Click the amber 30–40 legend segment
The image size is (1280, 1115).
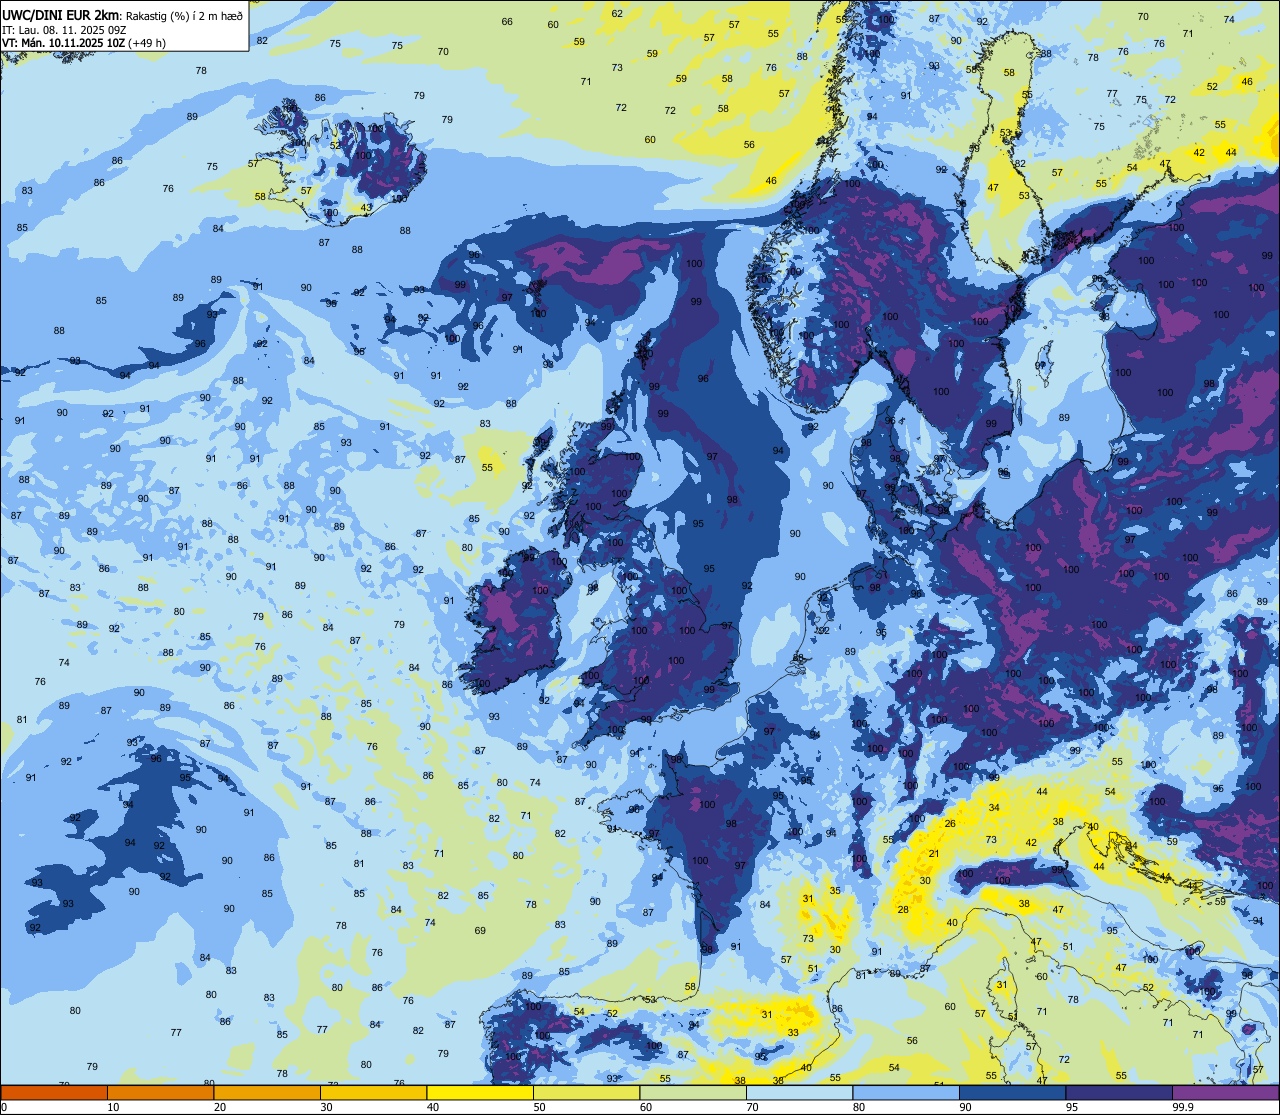pos(373,1092)
